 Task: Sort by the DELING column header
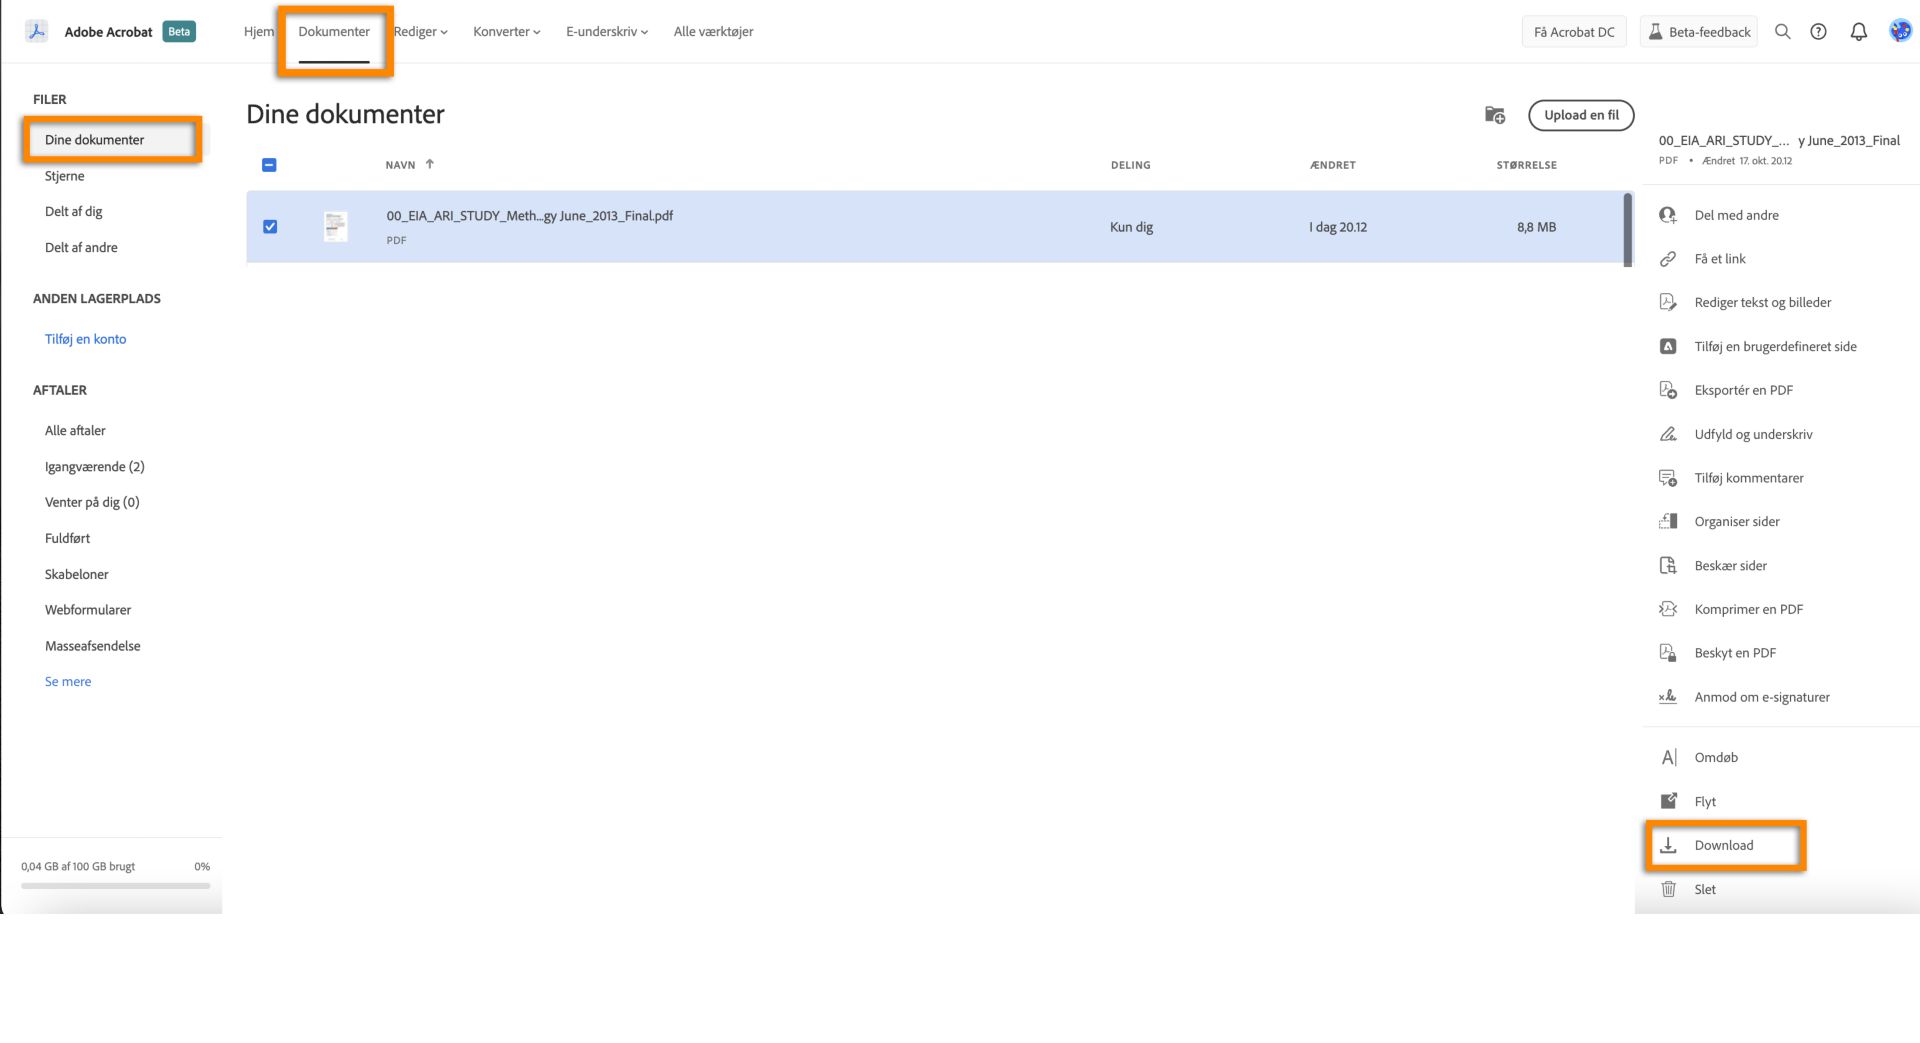1130,165
